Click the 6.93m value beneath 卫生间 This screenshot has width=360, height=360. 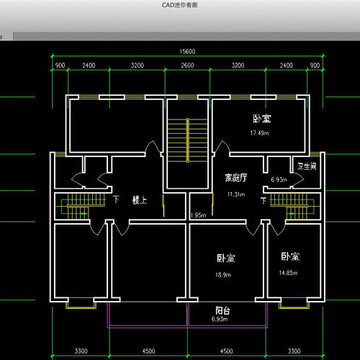pyautogui.click(x=279, y=180)
